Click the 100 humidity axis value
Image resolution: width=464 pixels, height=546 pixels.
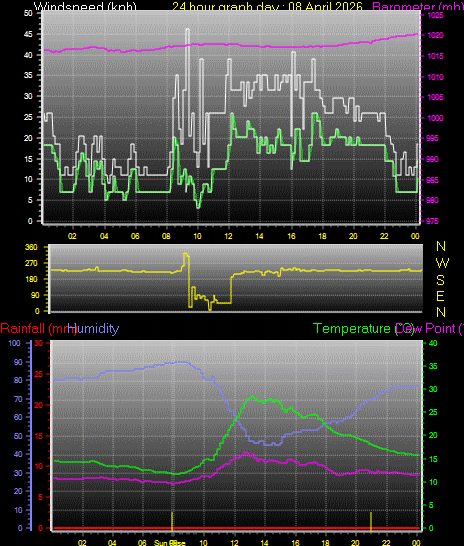[x=14, y=343]
